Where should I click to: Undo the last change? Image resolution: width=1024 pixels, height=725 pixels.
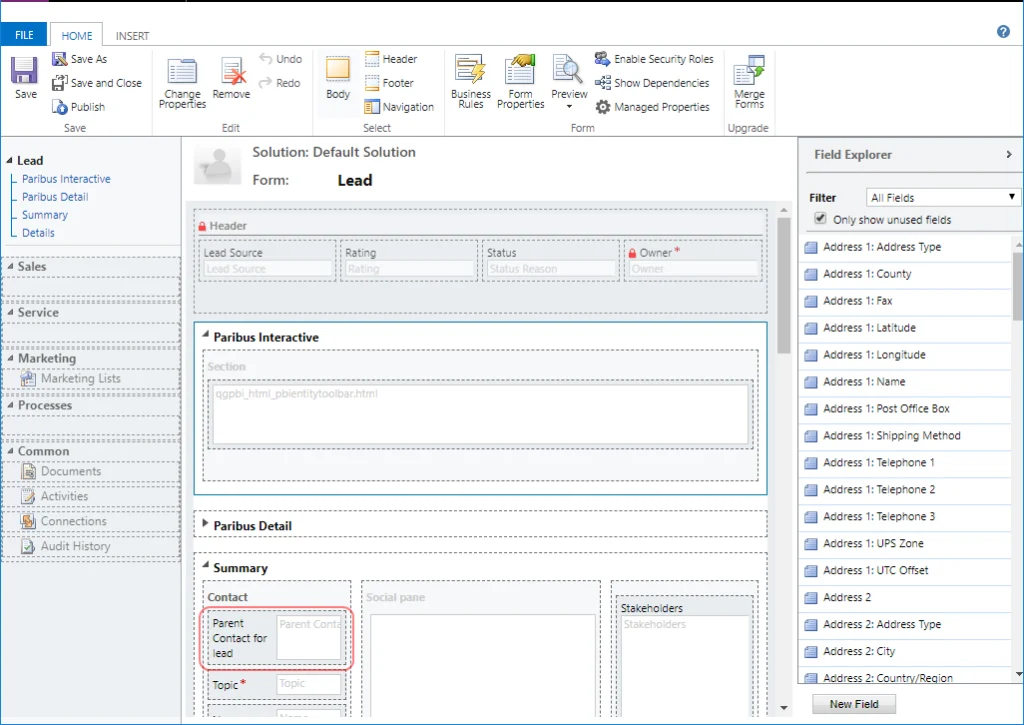(281, 59)
